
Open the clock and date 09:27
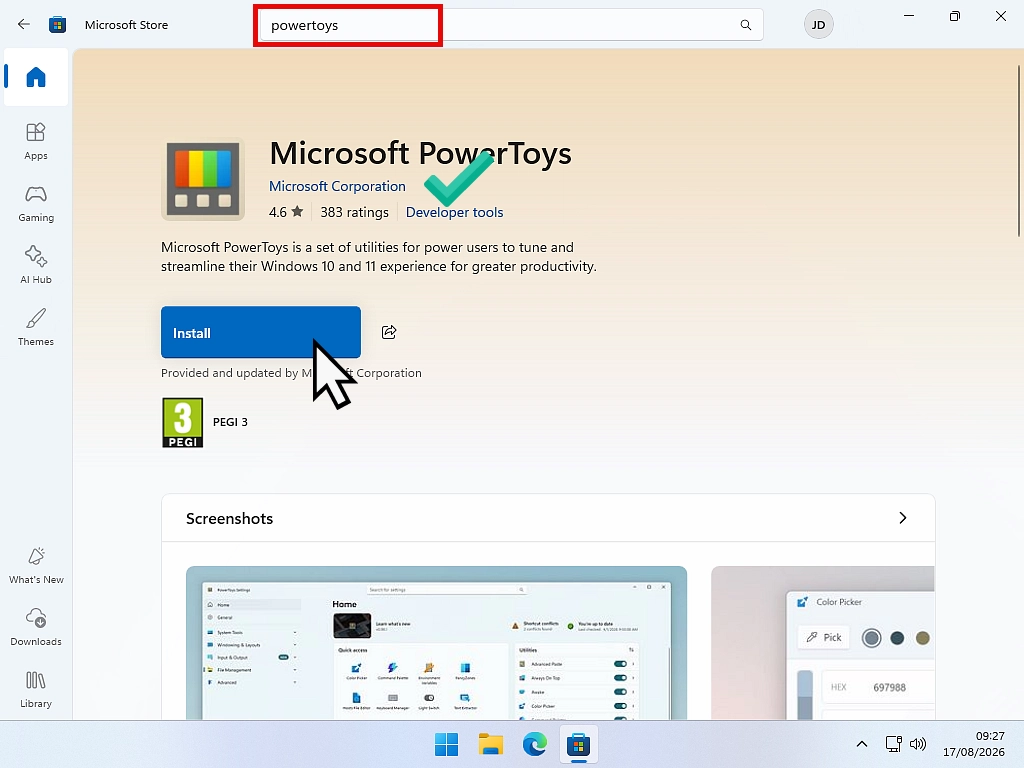pos(974,744)
